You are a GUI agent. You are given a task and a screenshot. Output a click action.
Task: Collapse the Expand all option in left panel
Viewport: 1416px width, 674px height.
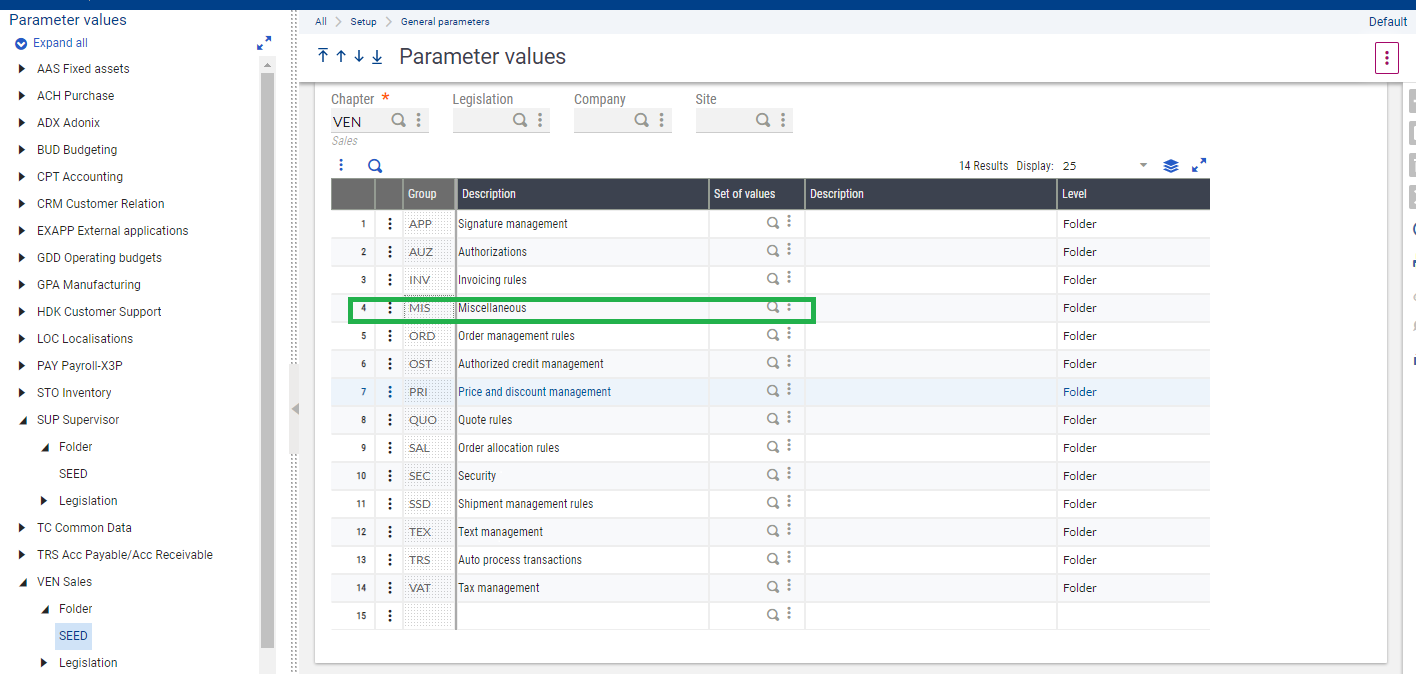pyautogui.click(x=20, y=43)
